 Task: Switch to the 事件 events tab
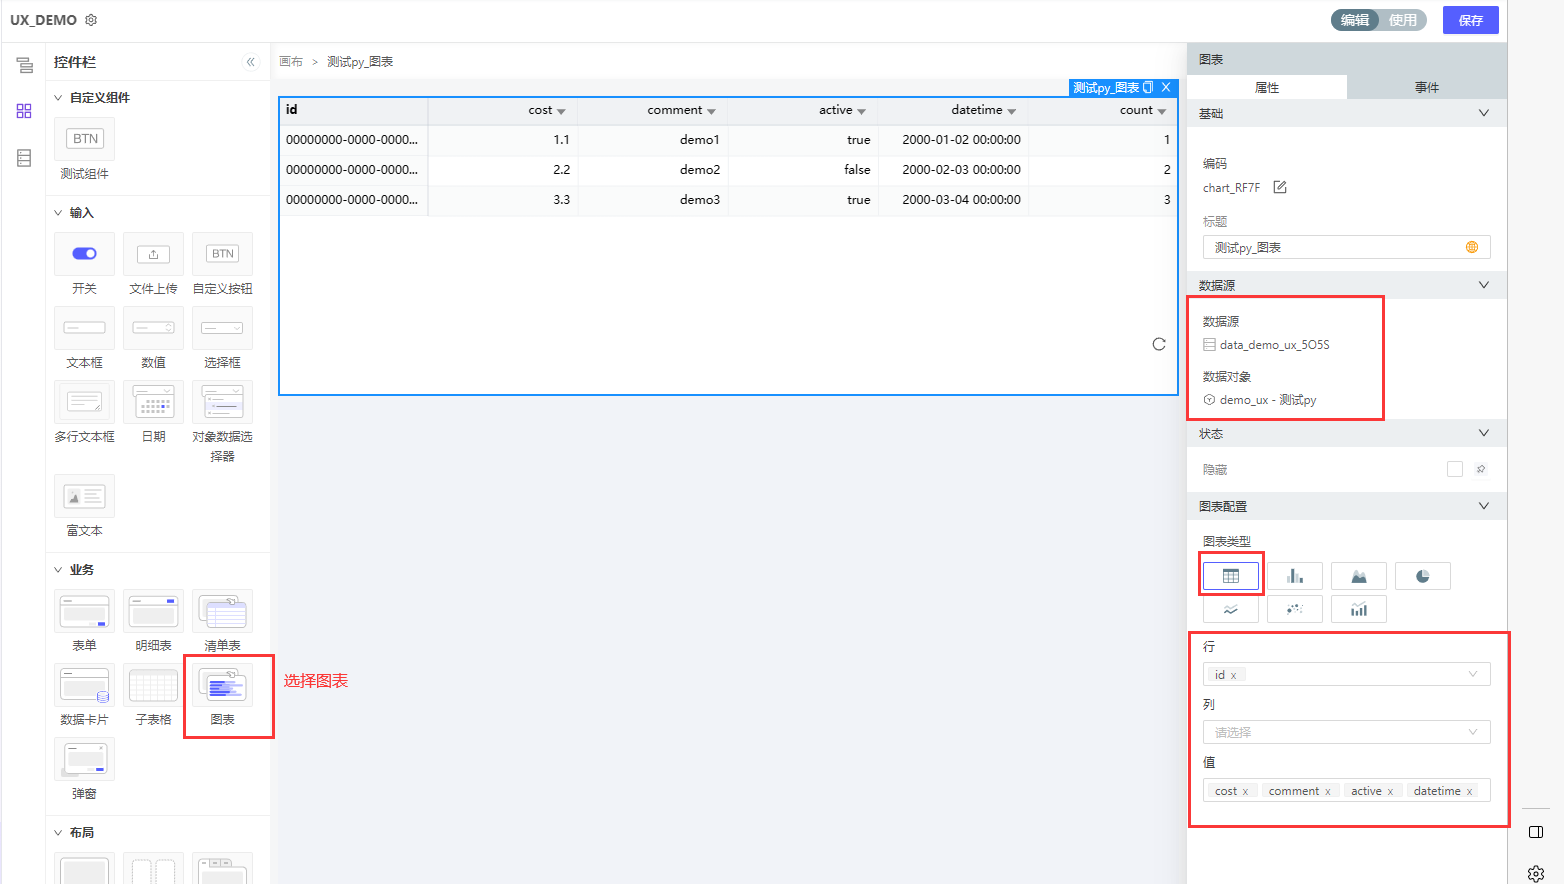(x=1426, y=88)
